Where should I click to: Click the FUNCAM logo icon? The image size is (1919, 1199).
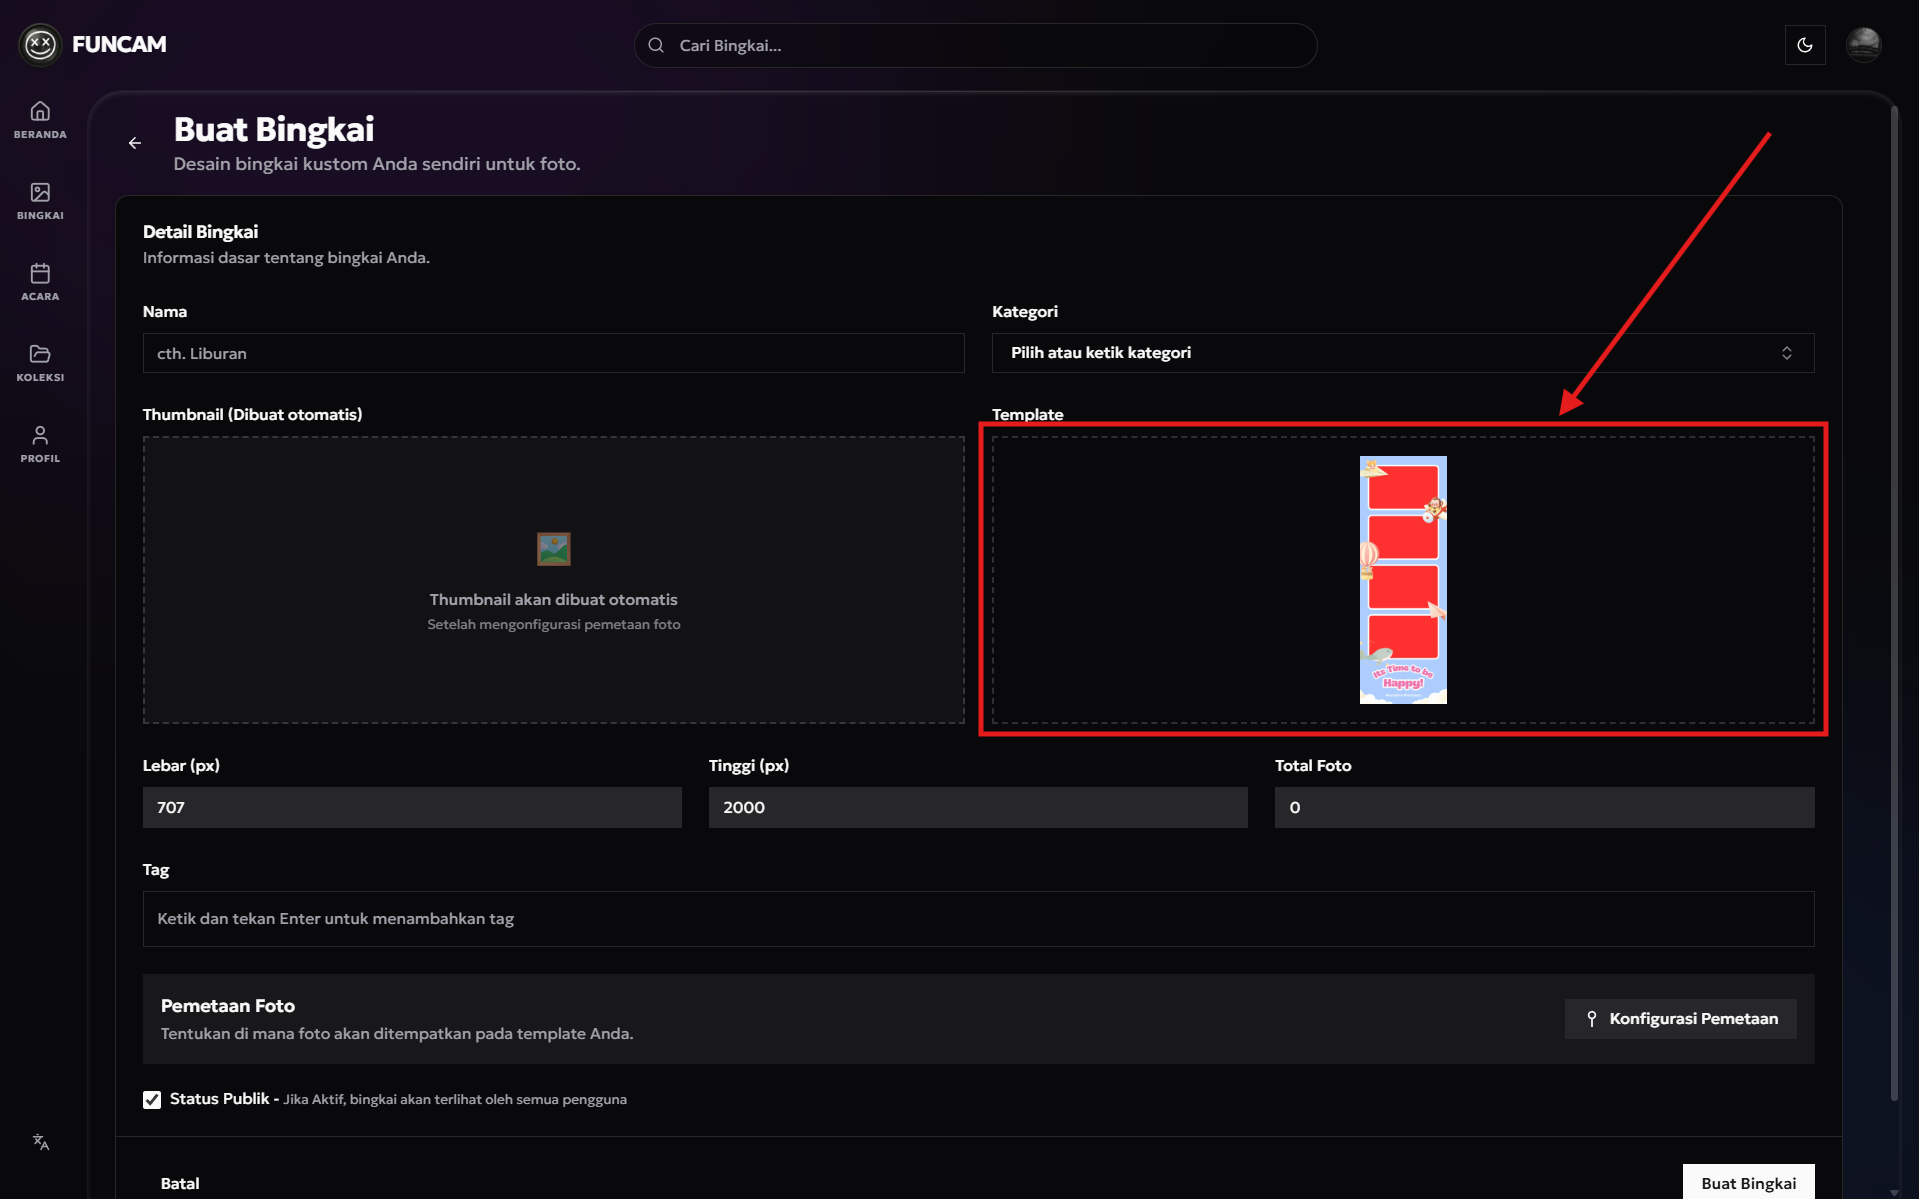tap(40, 44)
